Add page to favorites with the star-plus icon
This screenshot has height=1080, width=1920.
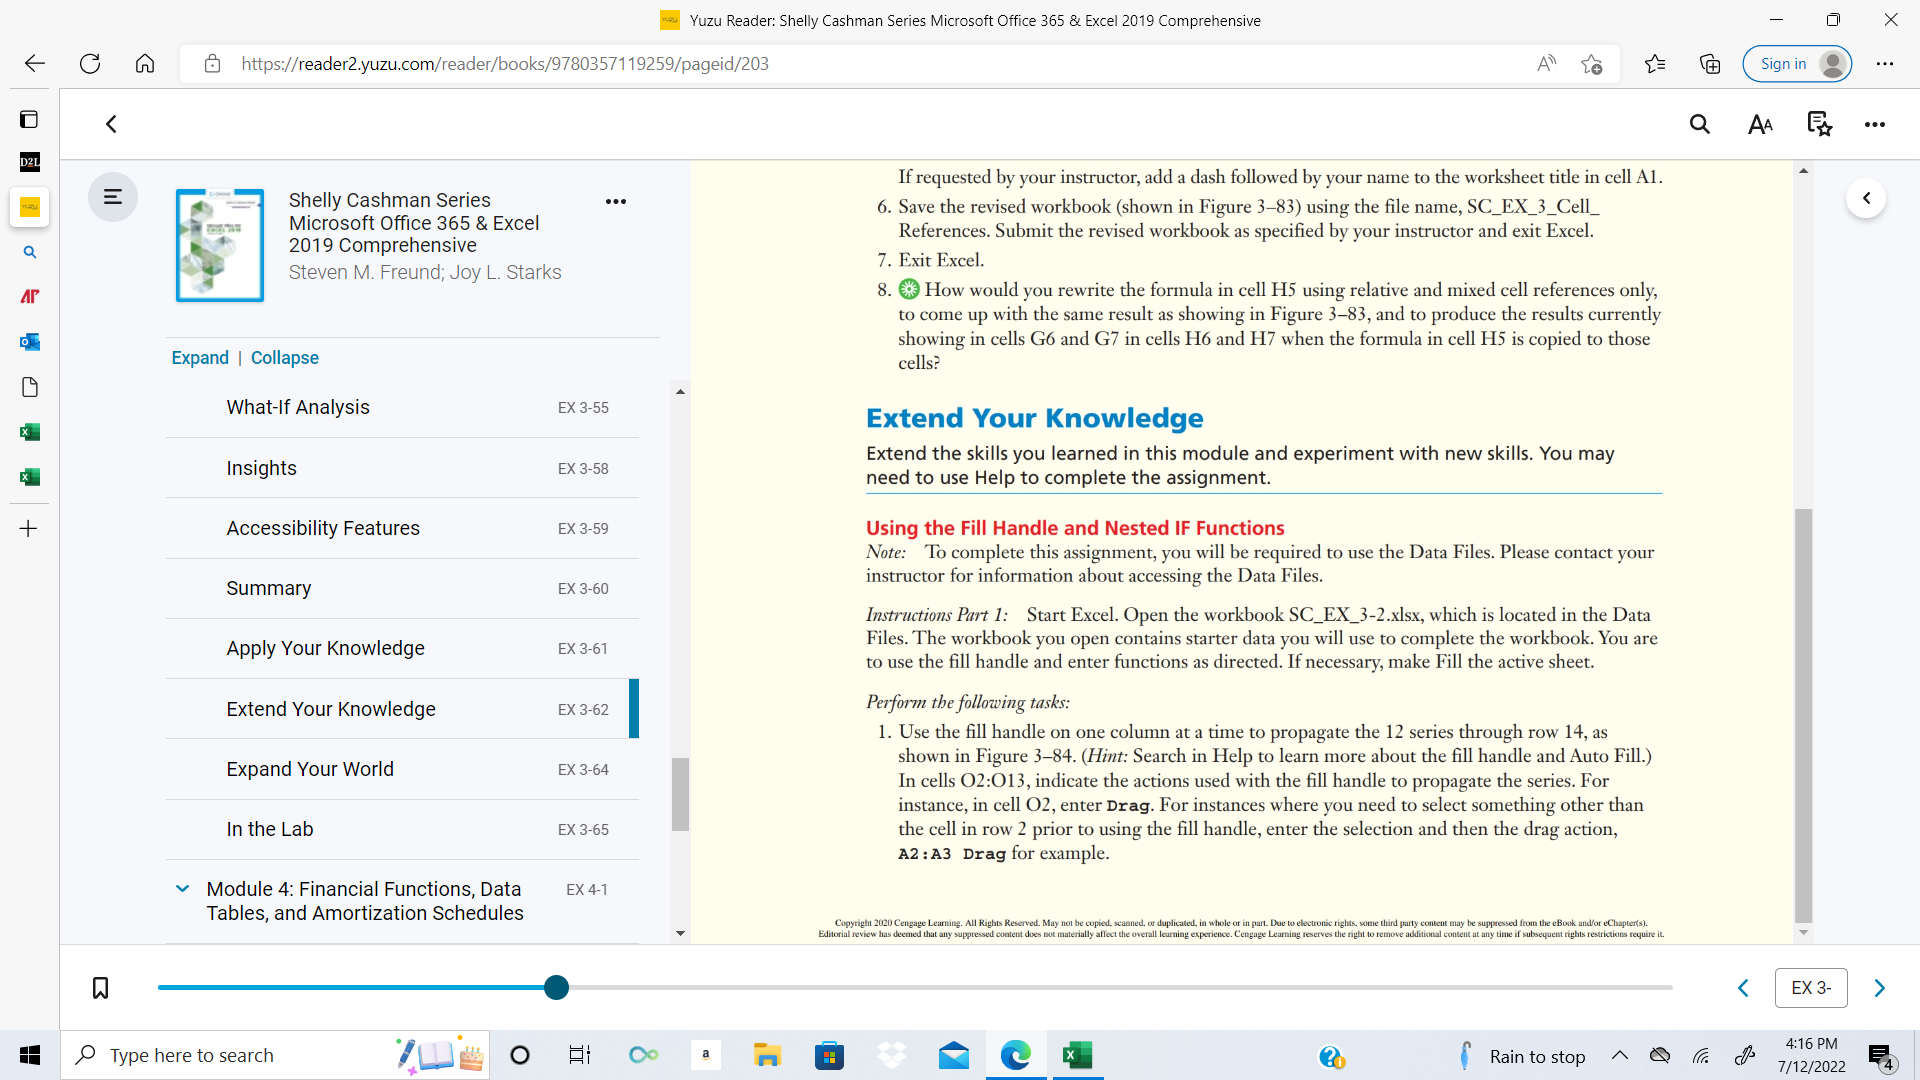(1592, 64)
